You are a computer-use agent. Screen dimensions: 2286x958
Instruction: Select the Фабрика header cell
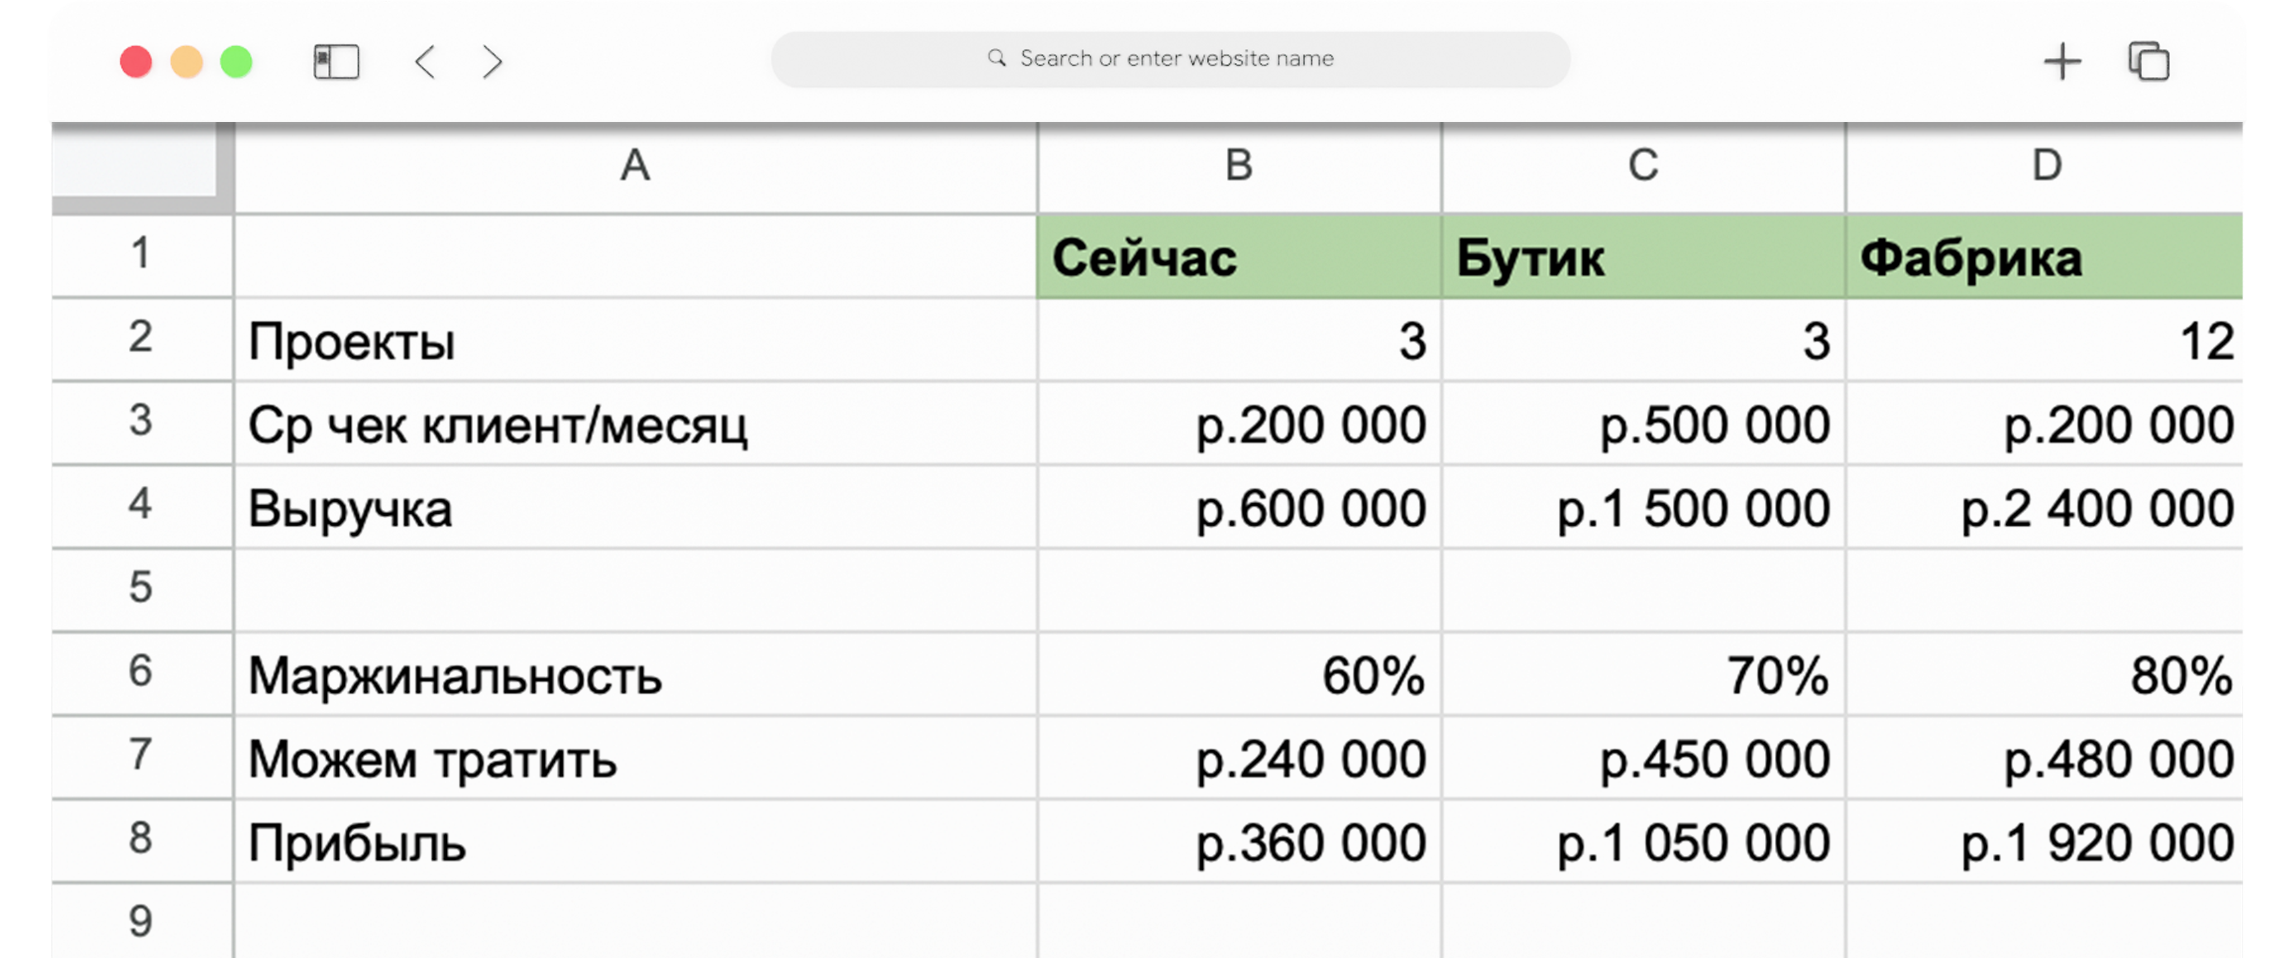(2044, 257)
